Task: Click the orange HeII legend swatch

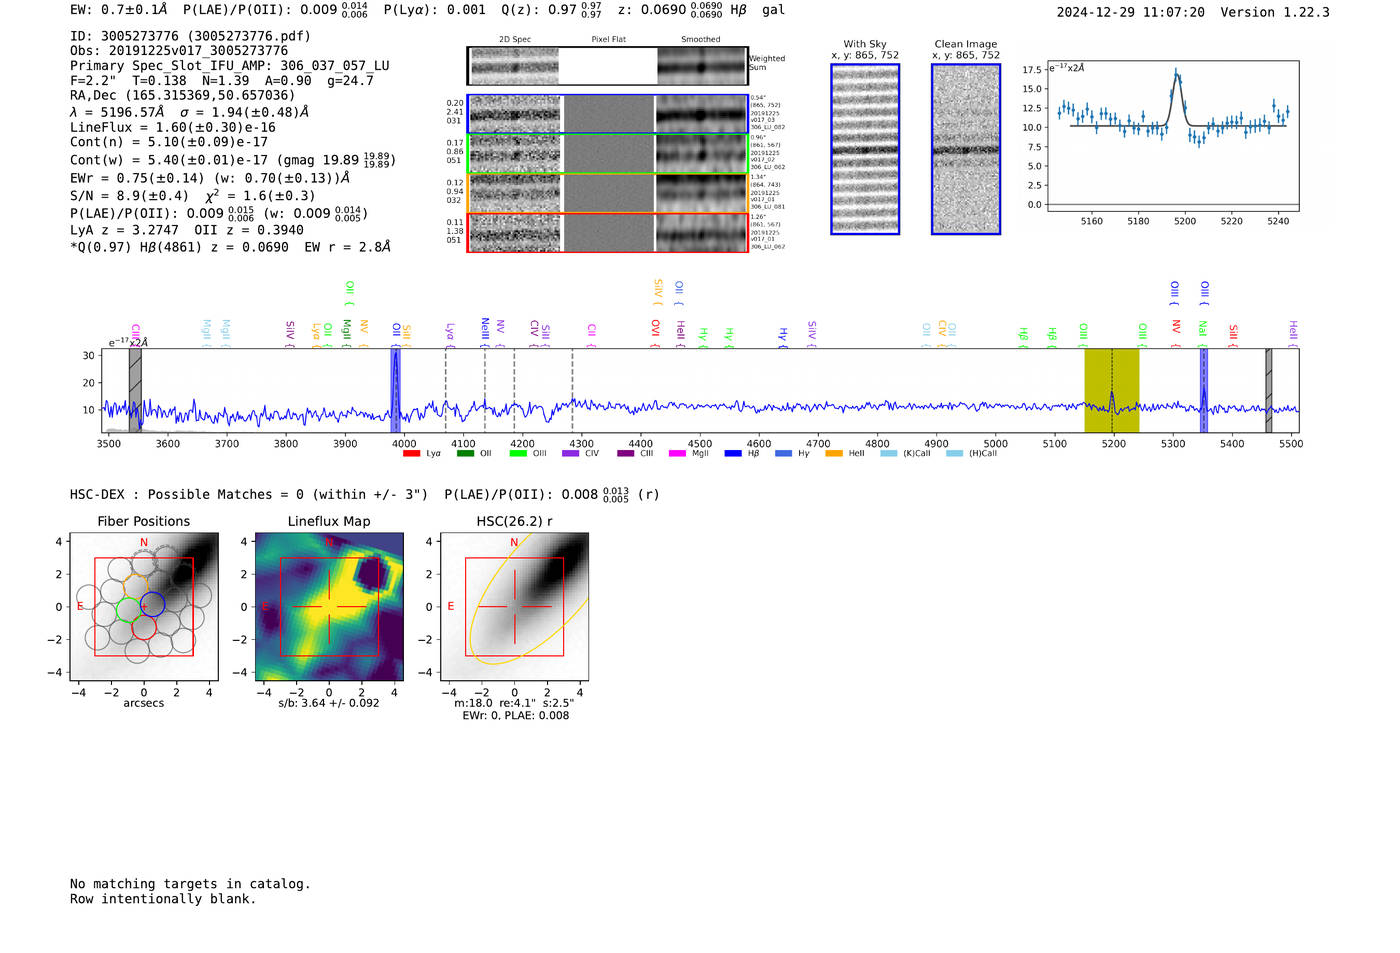Action: 834,454
